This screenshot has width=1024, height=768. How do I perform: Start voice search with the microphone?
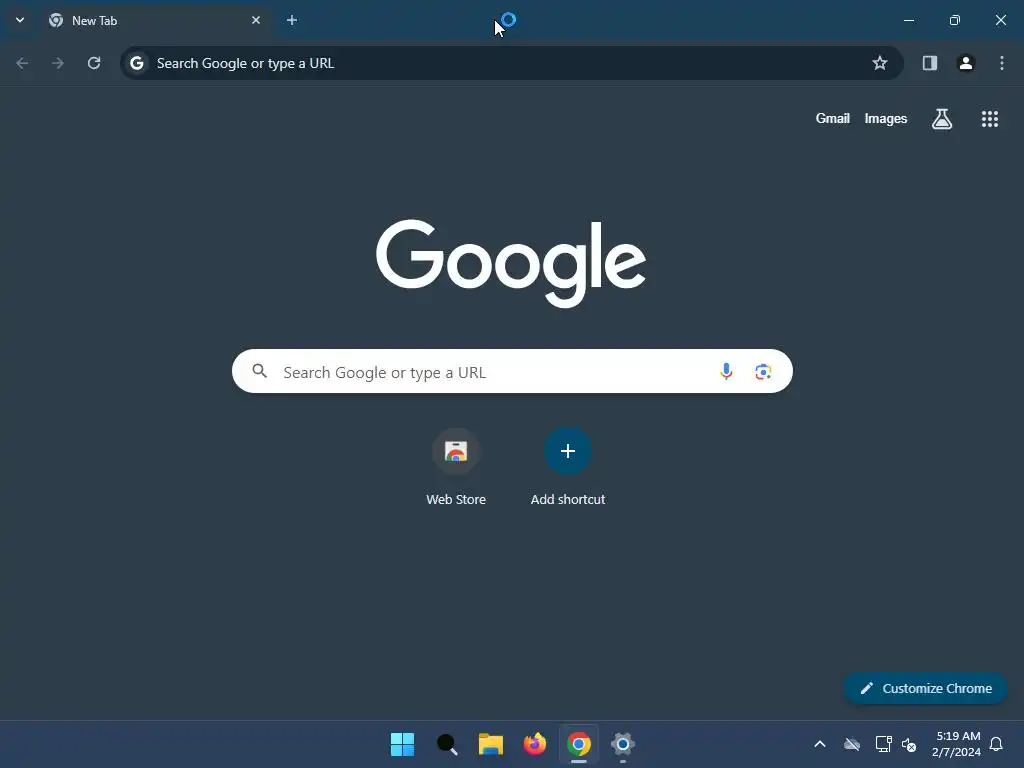[x=726, y=372]
